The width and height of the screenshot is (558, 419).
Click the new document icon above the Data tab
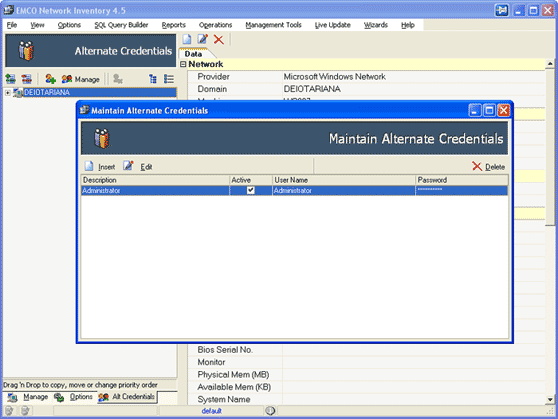coord(187,39)
